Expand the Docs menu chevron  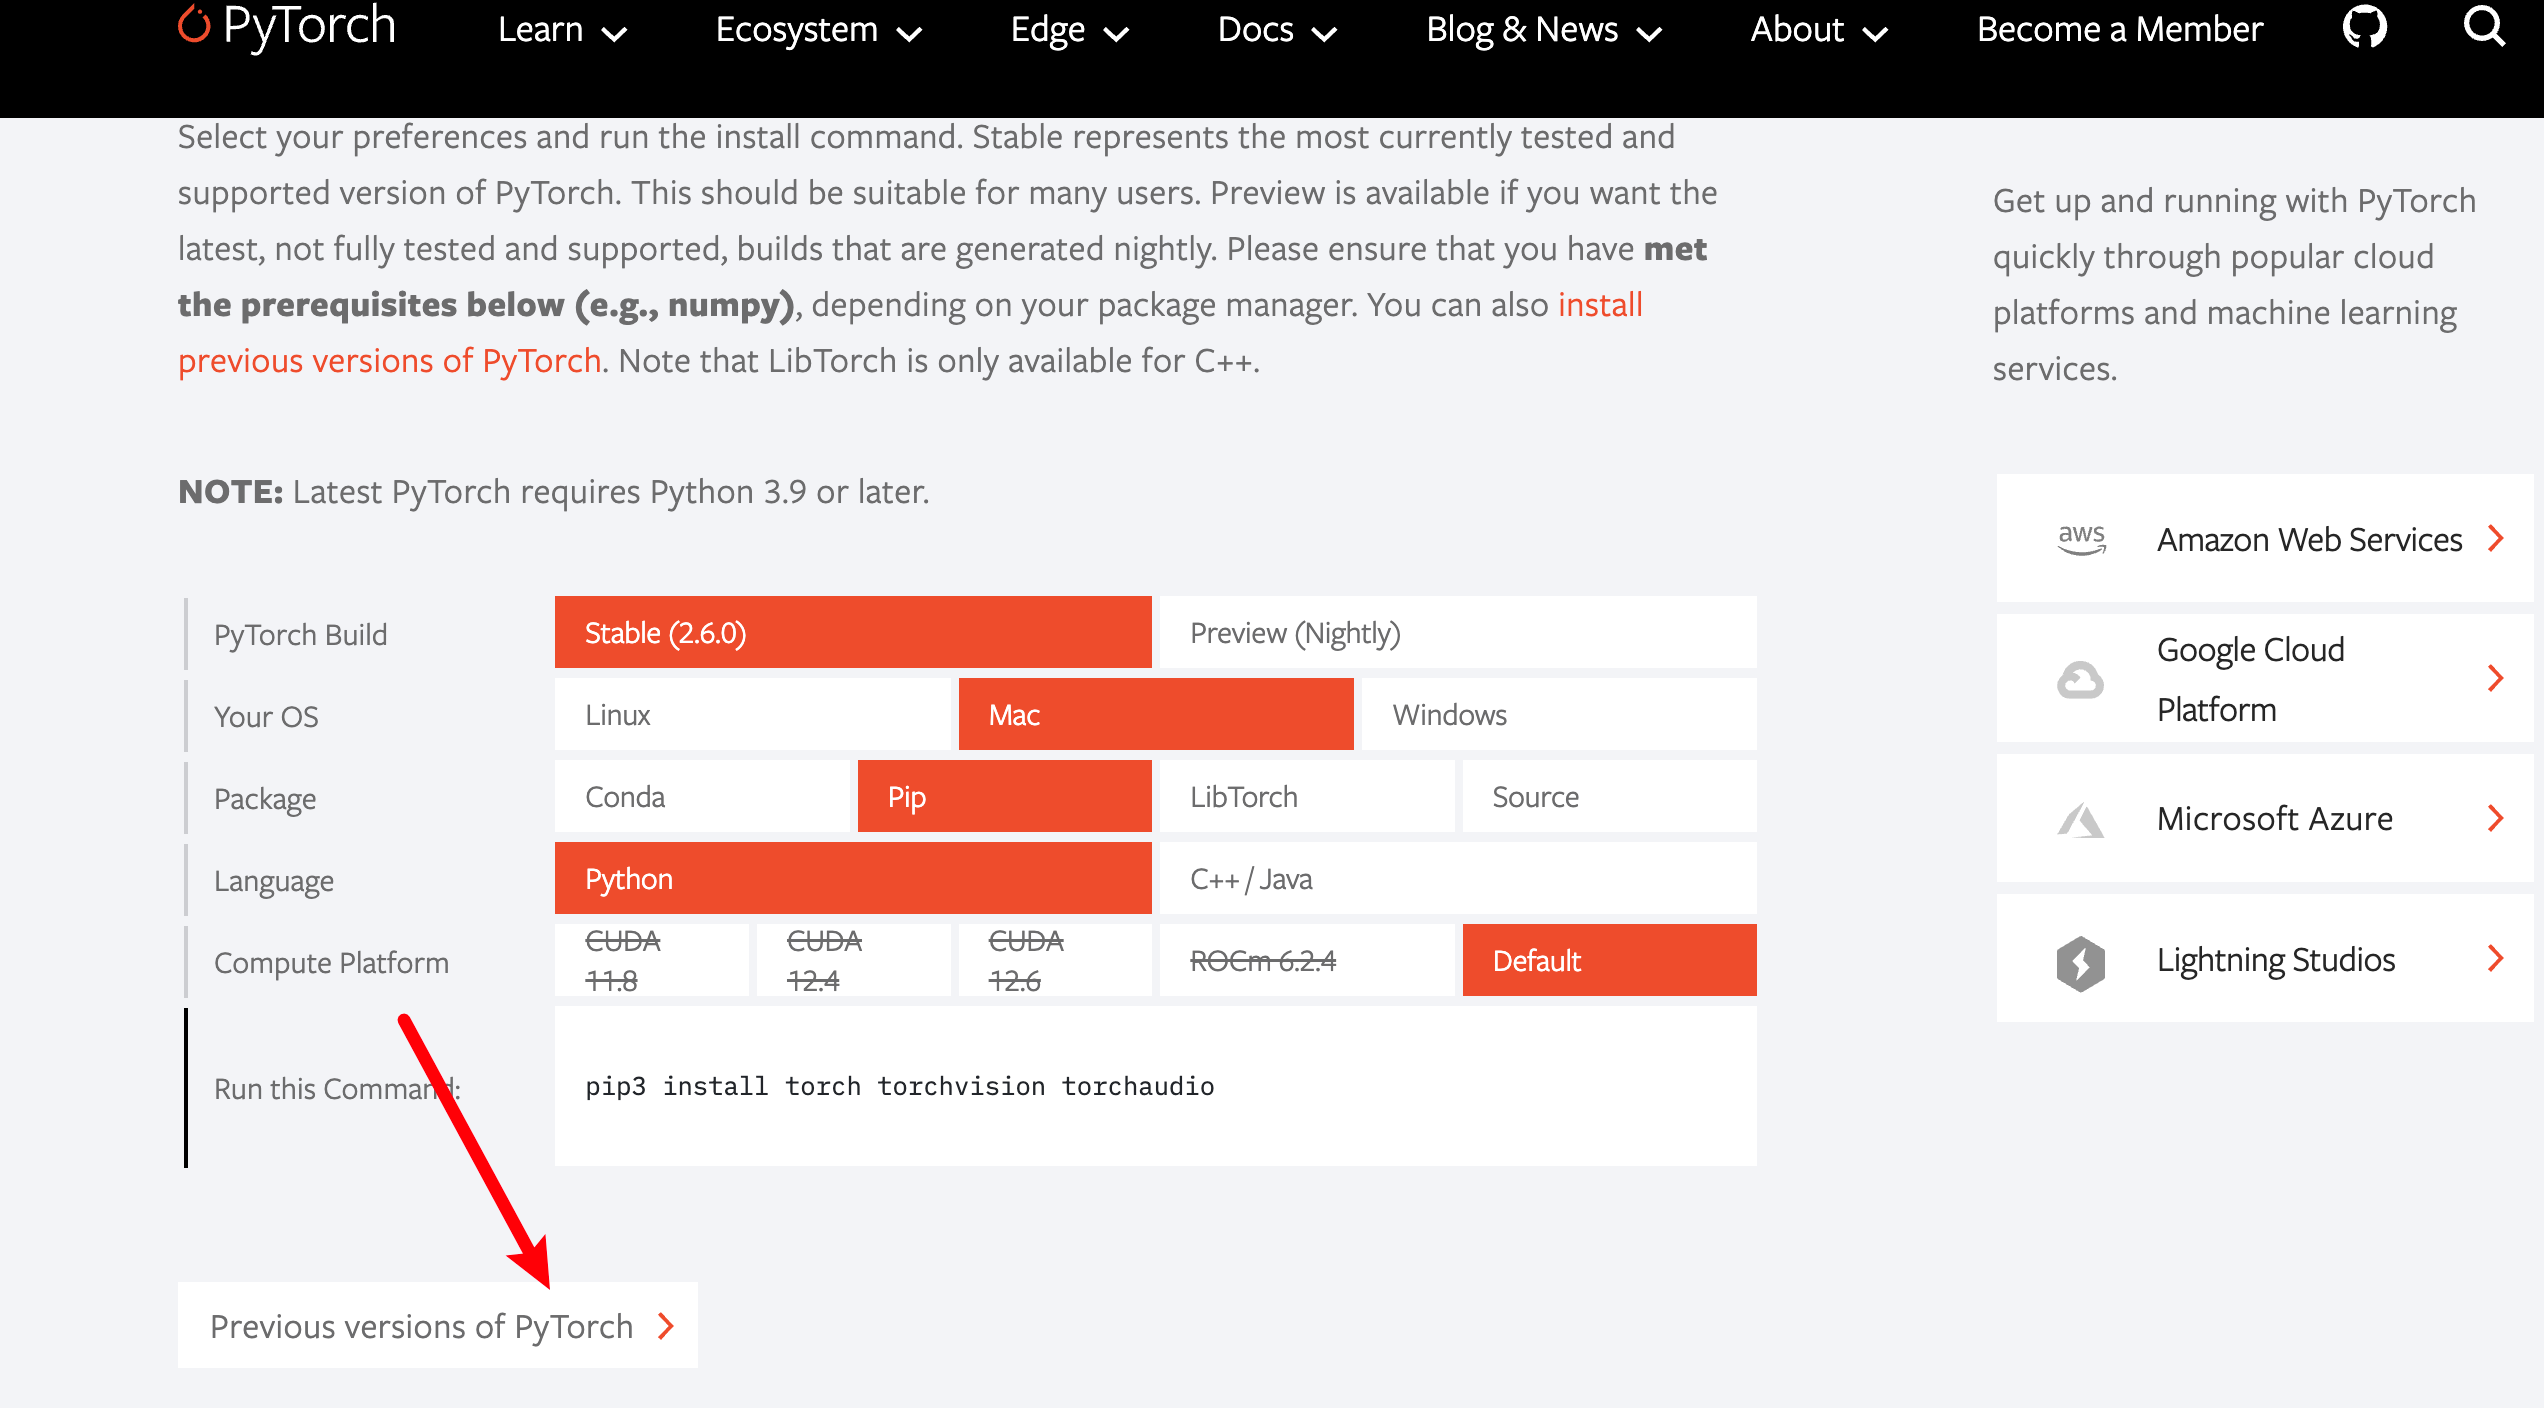tap(1324, 34)
